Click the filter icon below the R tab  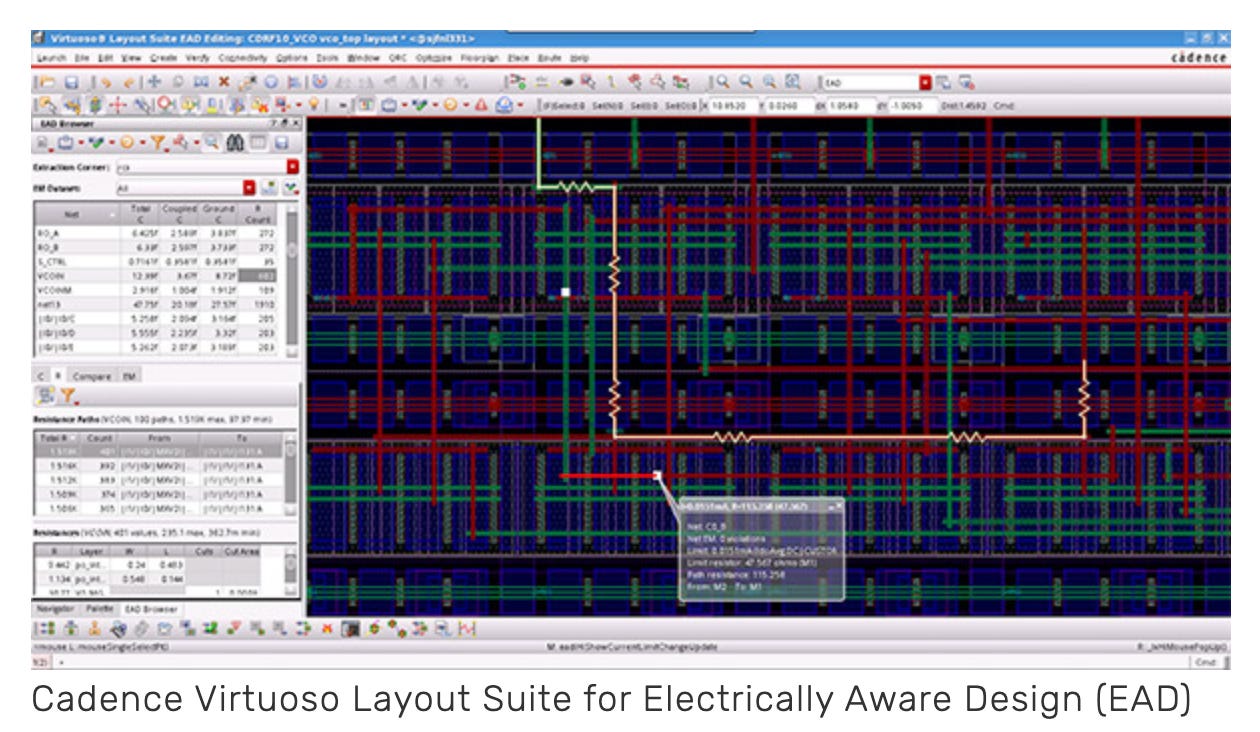[67, 397]
